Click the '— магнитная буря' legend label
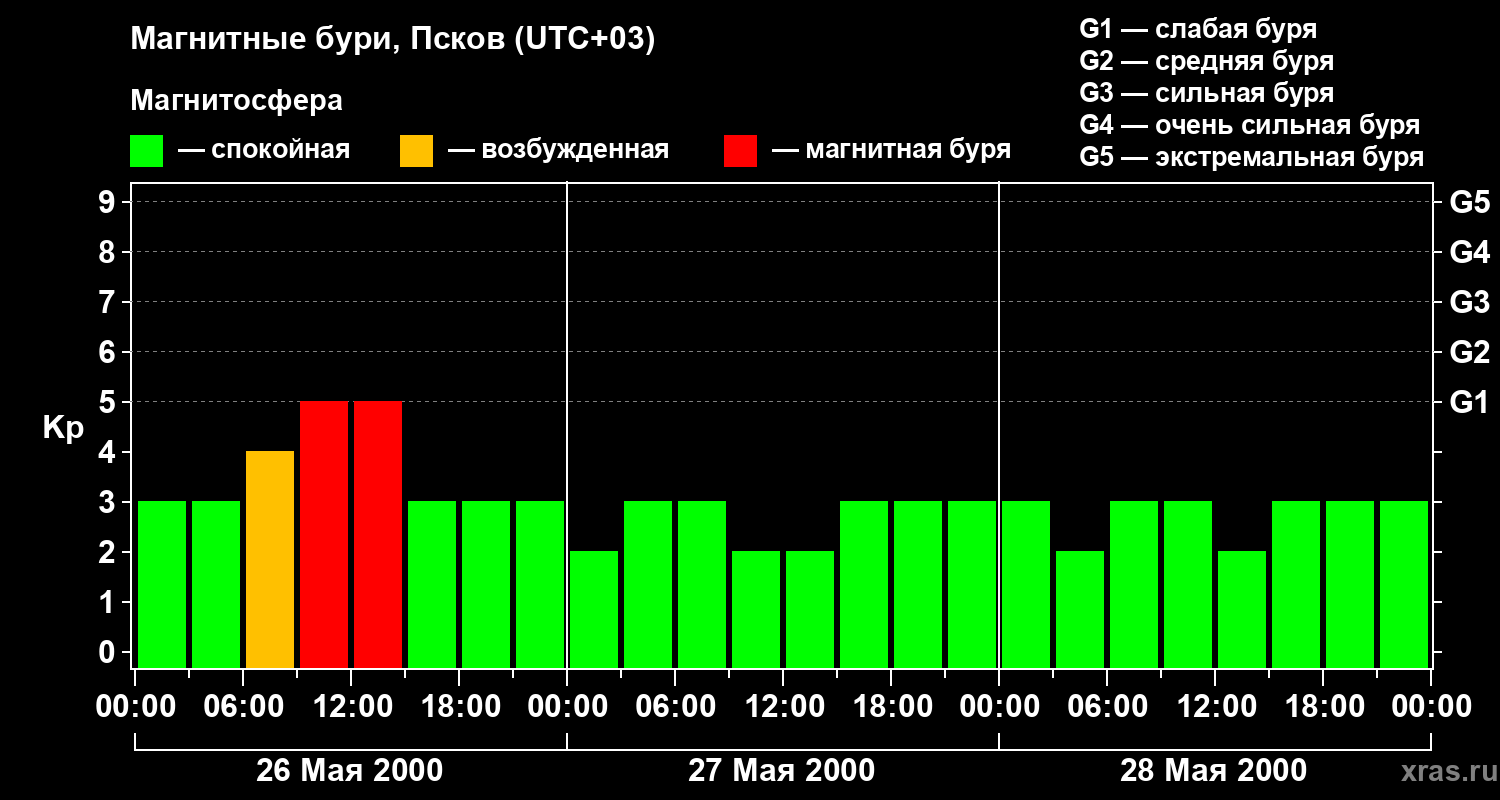 click(x=892, y=150)
